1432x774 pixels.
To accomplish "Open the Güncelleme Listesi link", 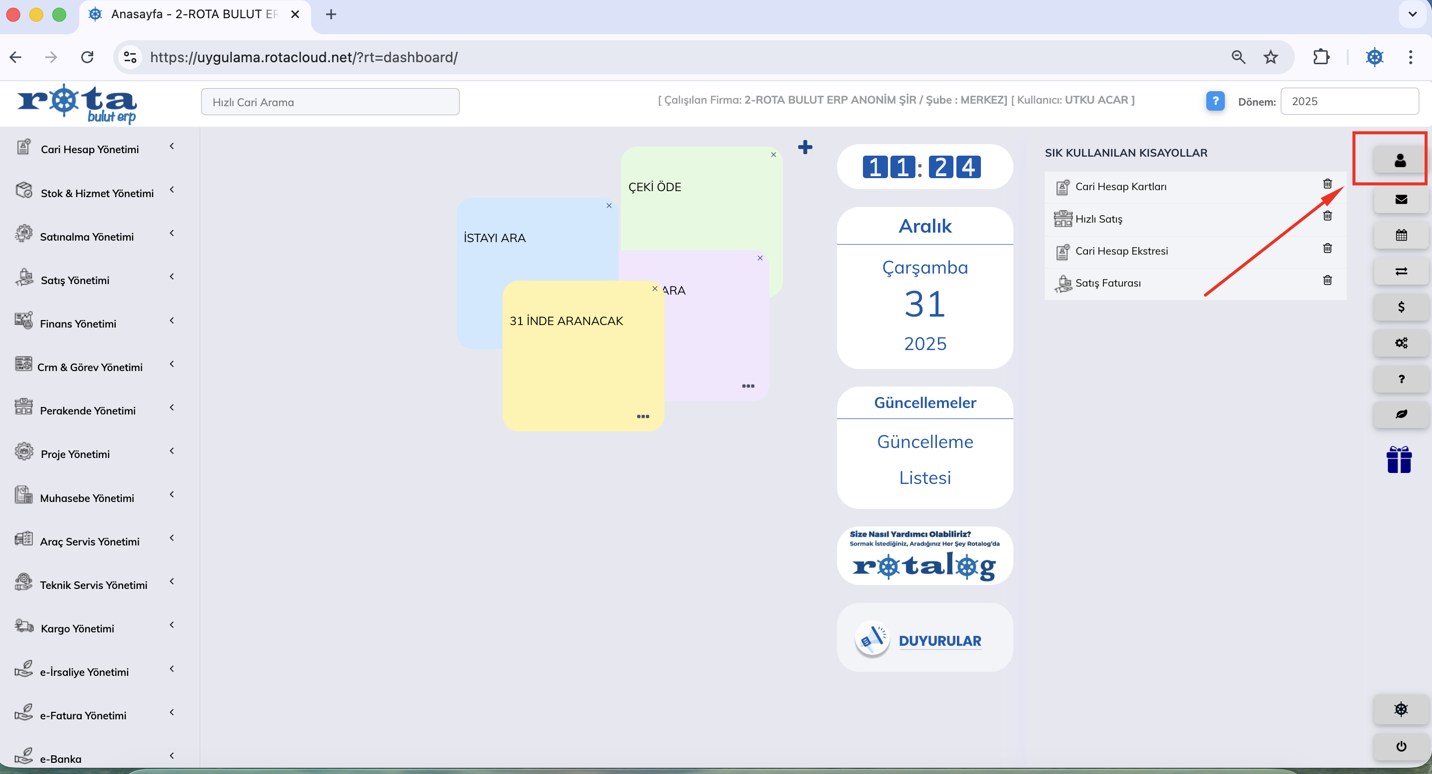I will [x=925, y=459].
